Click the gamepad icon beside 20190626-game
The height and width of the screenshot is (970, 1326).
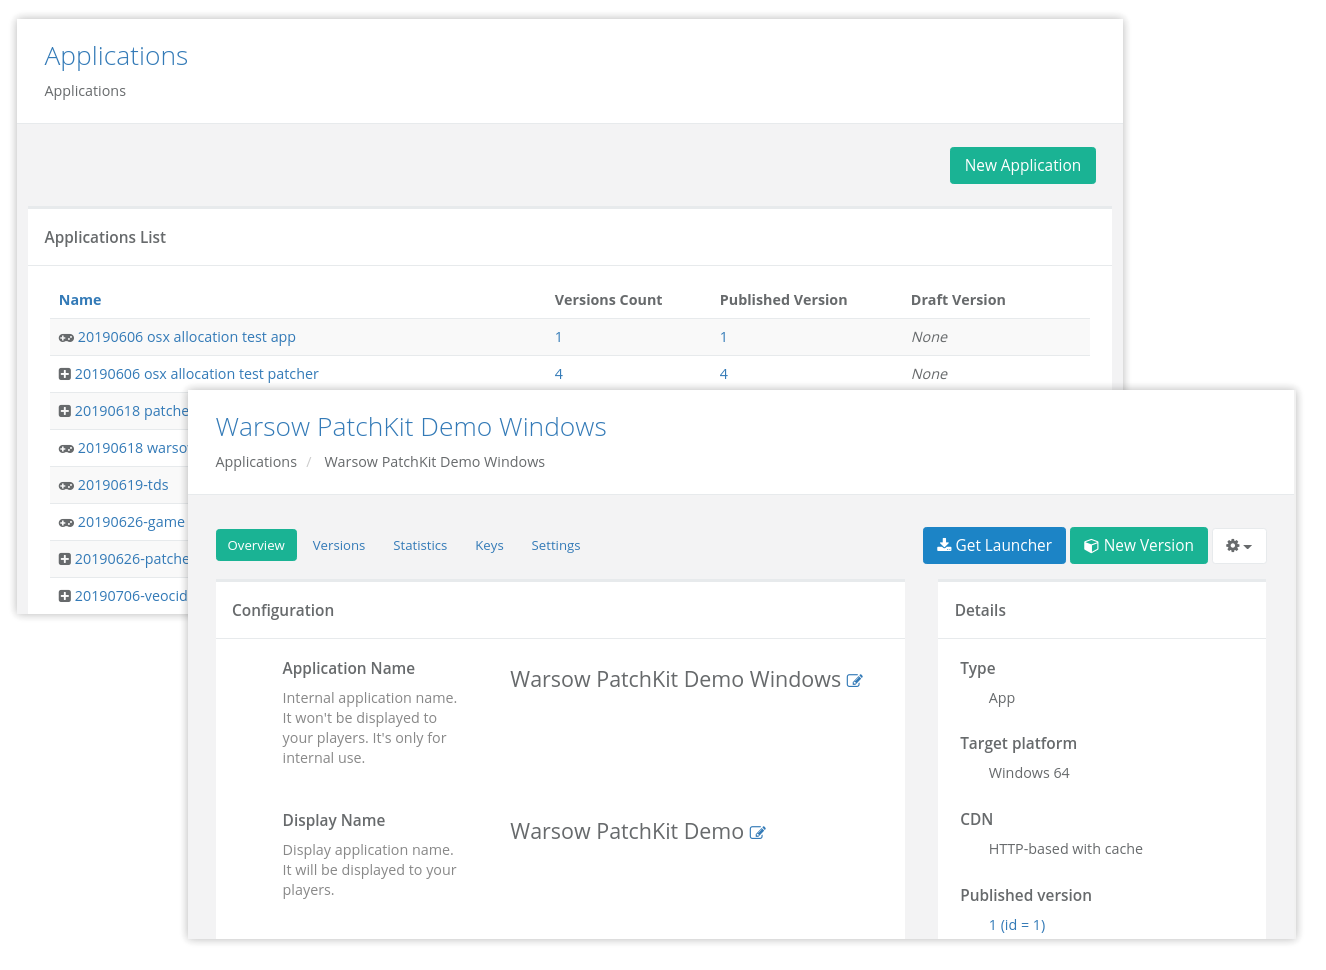click(x=66, y=521)
